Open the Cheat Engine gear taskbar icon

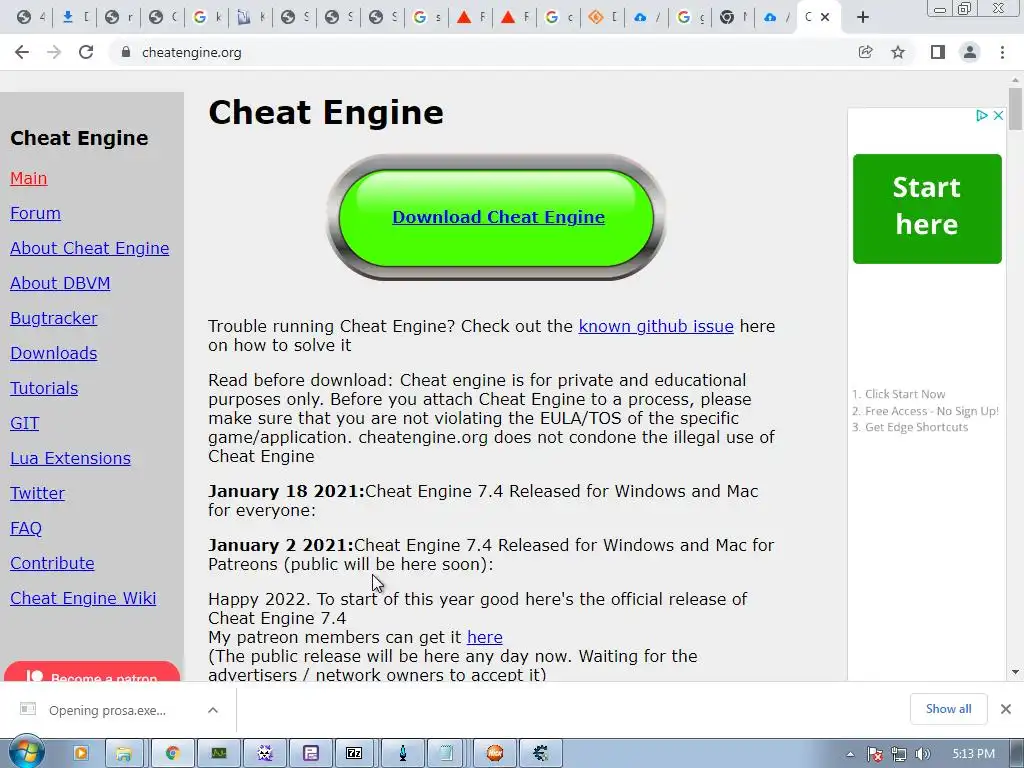click(x=541, y=754)
